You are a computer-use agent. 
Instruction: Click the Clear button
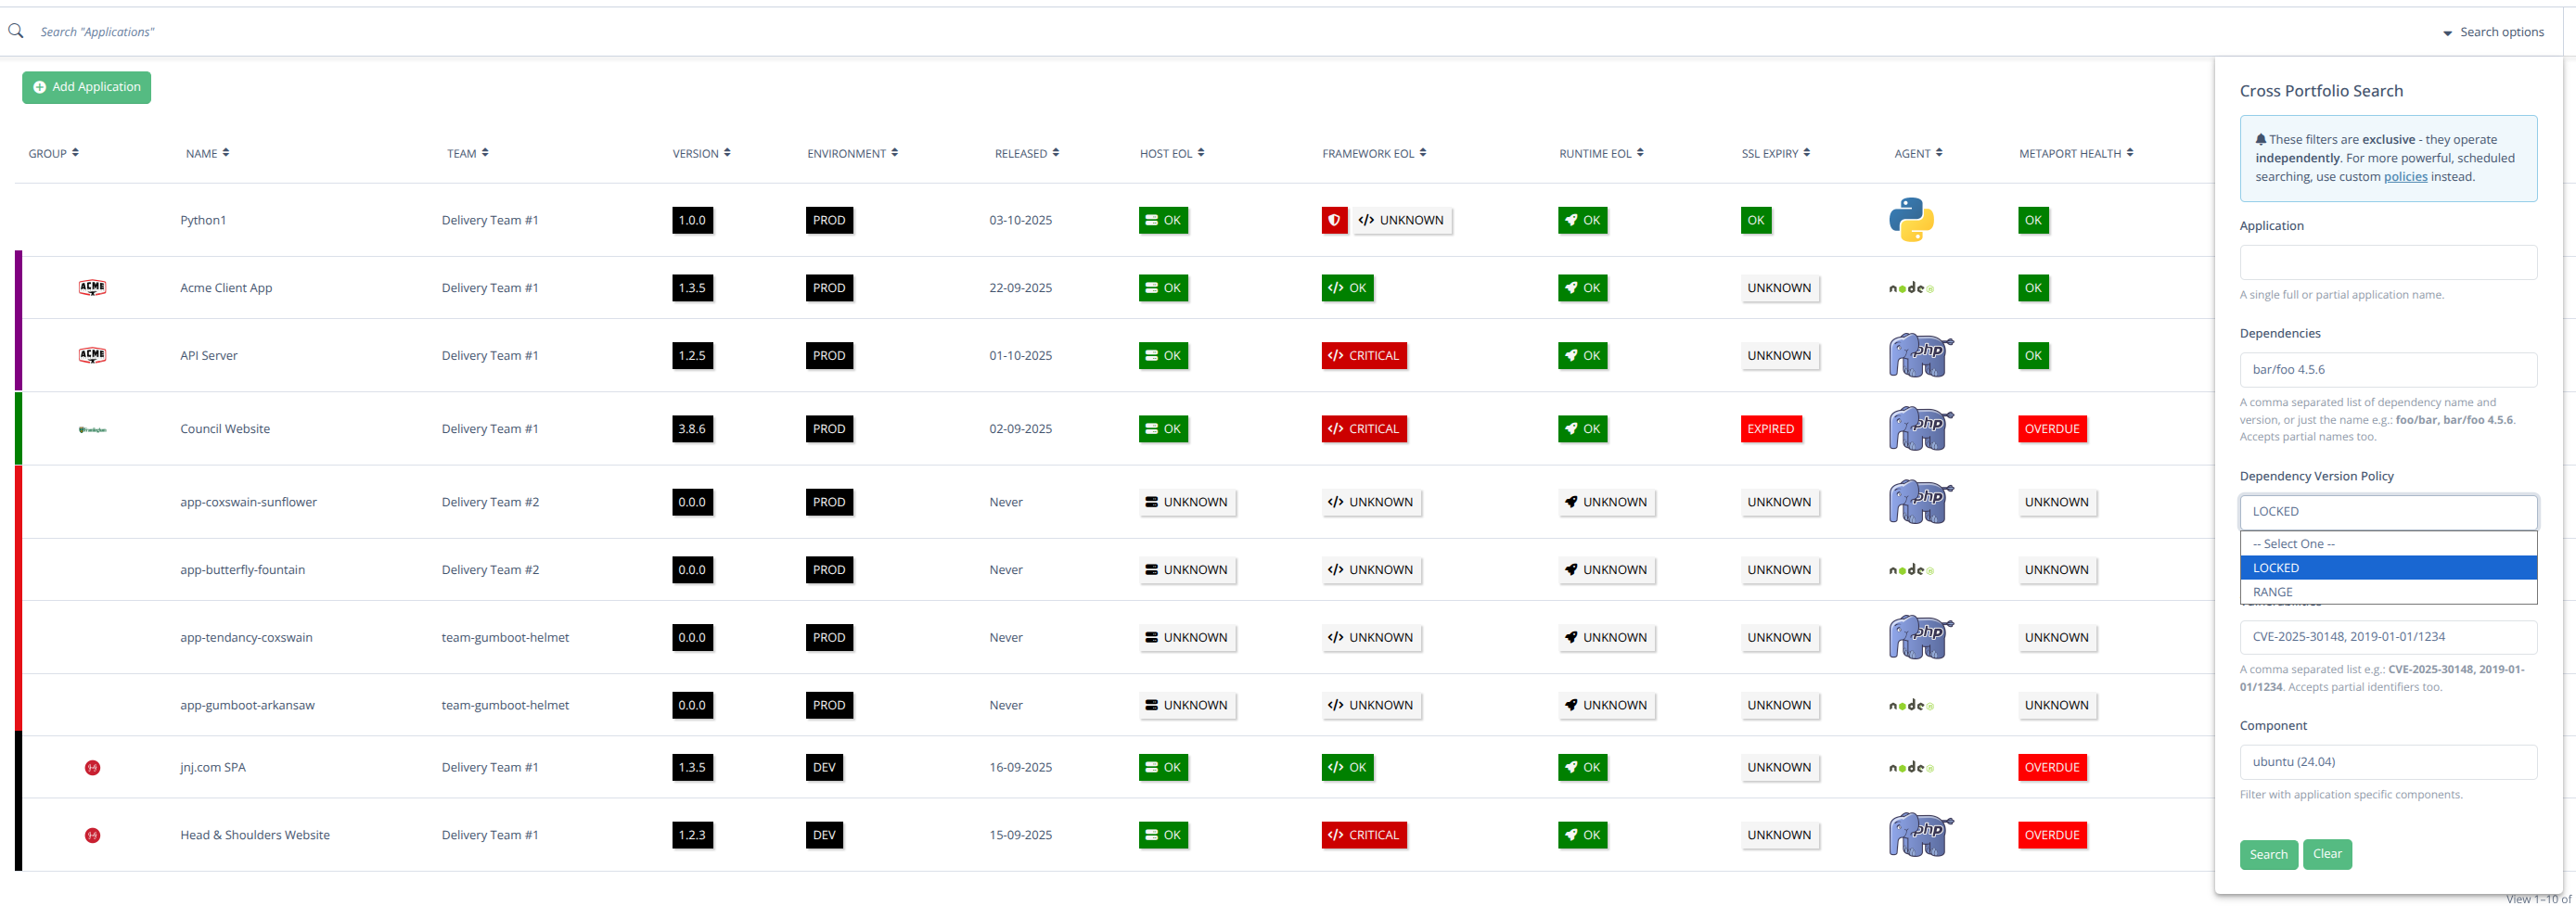pyautogui.click(x=2328, y=854)
